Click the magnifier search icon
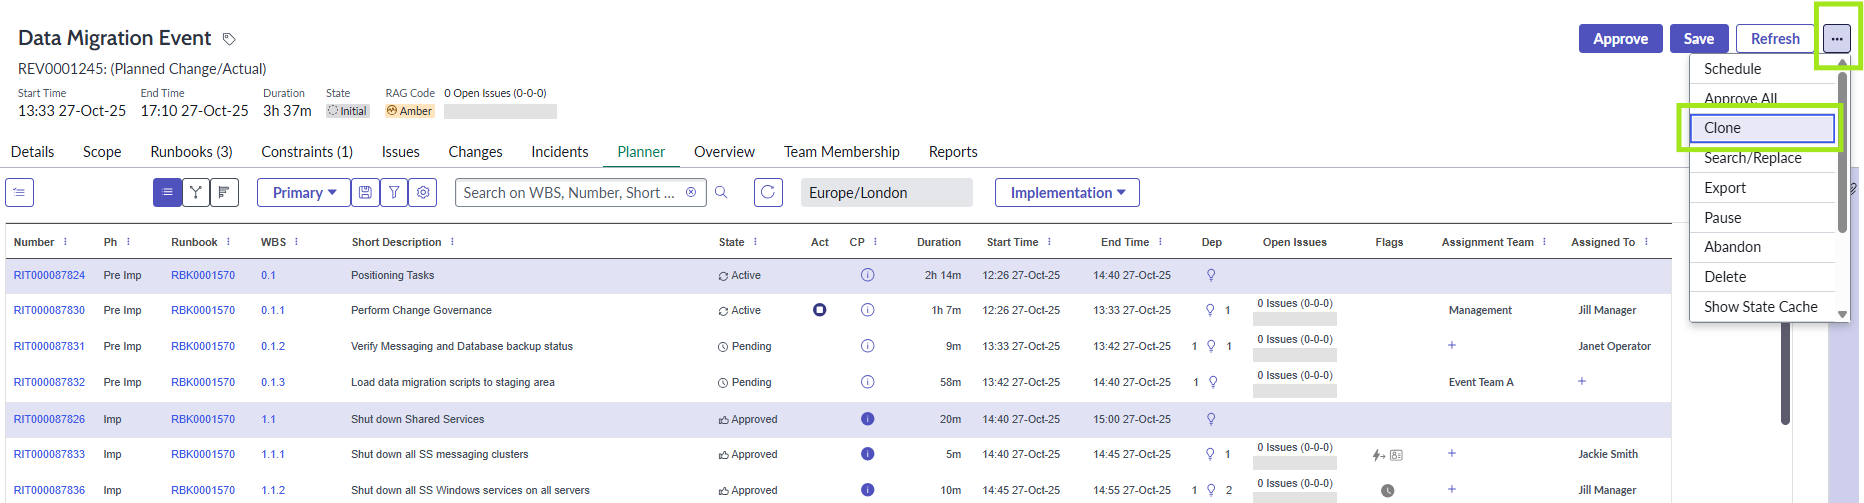The height and width of the screenshot is (503, 1864). [721, 192]
